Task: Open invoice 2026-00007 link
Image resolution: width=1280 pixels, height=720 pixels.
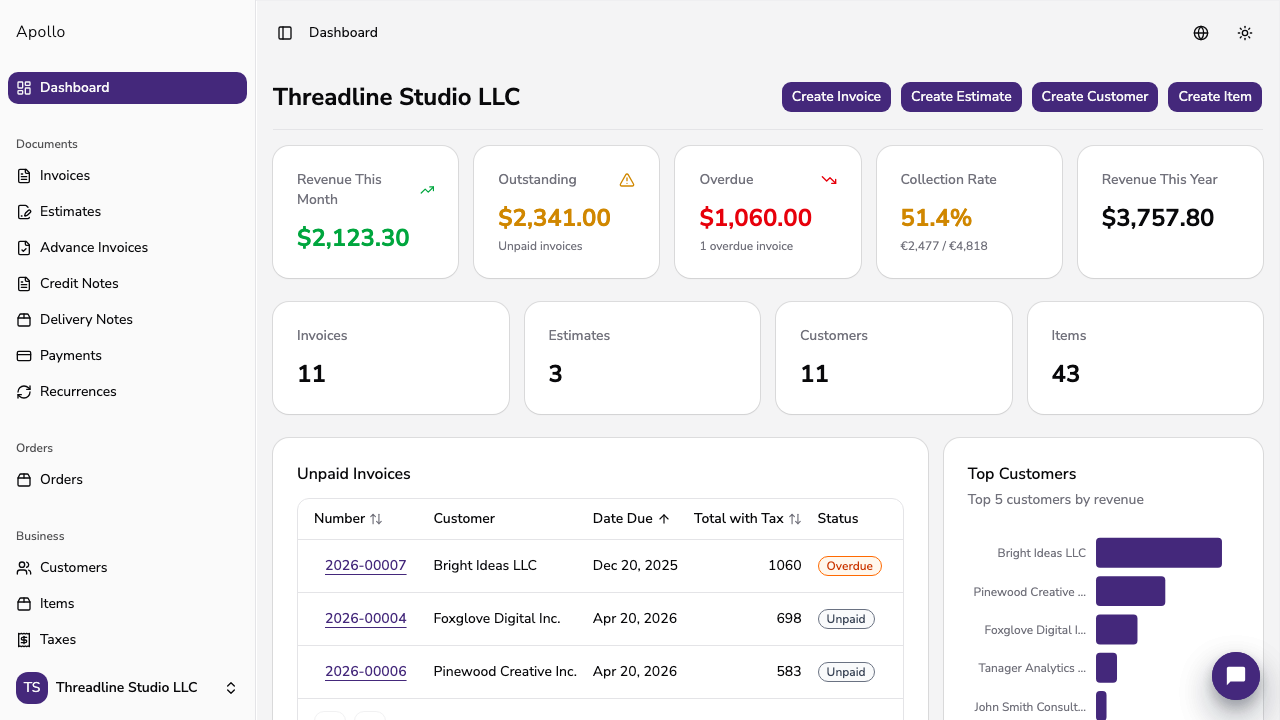Action: (365, 566)
